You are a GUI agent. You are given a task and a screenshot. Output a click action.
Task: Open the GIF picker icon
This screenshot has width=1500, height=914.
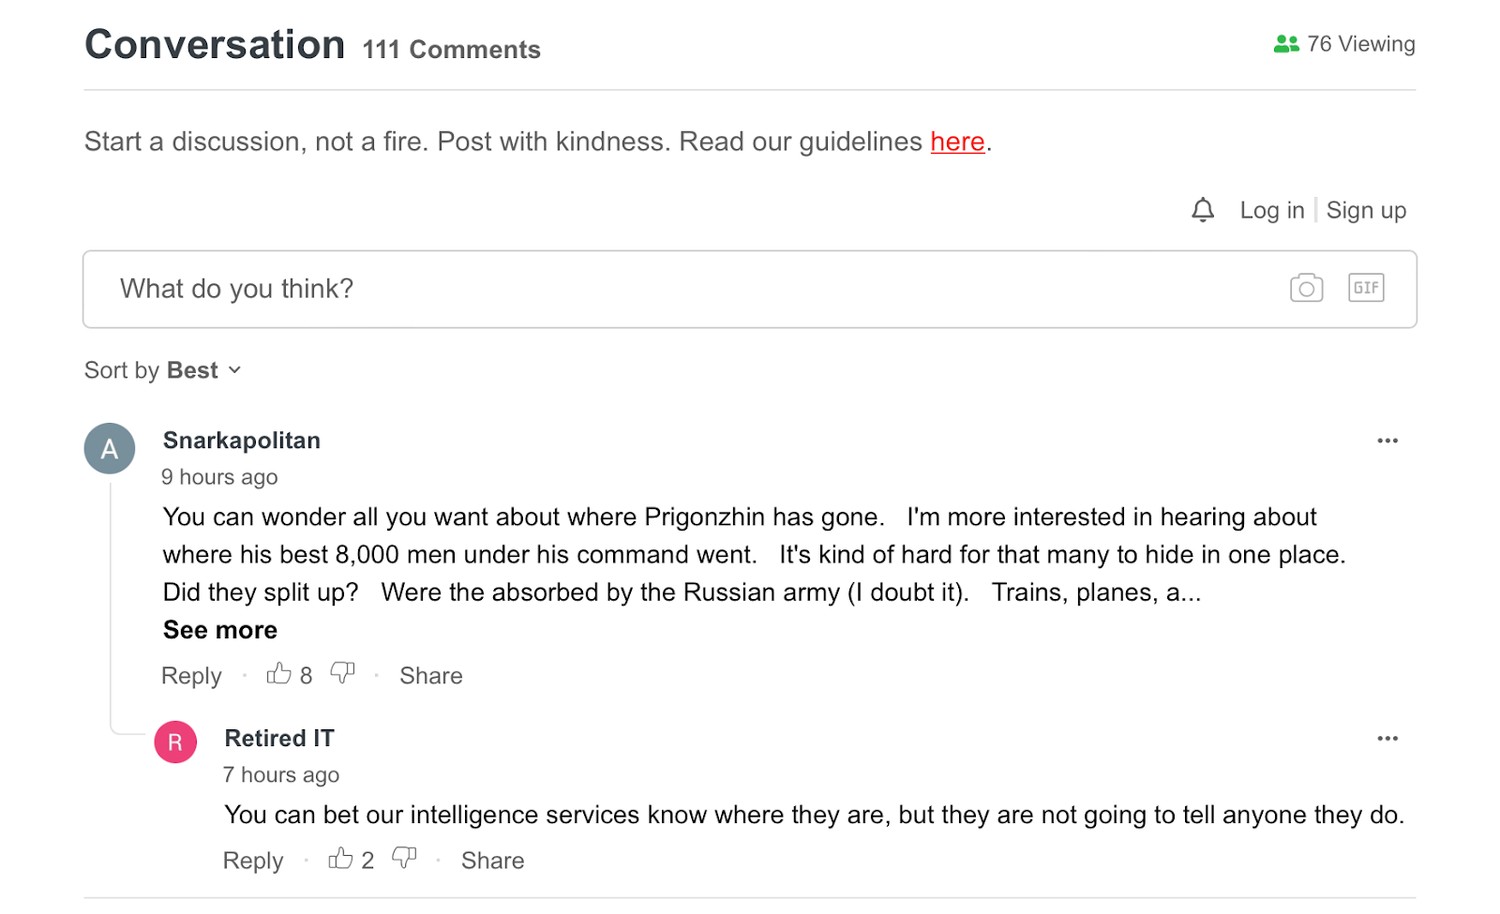pos(1365,288)
